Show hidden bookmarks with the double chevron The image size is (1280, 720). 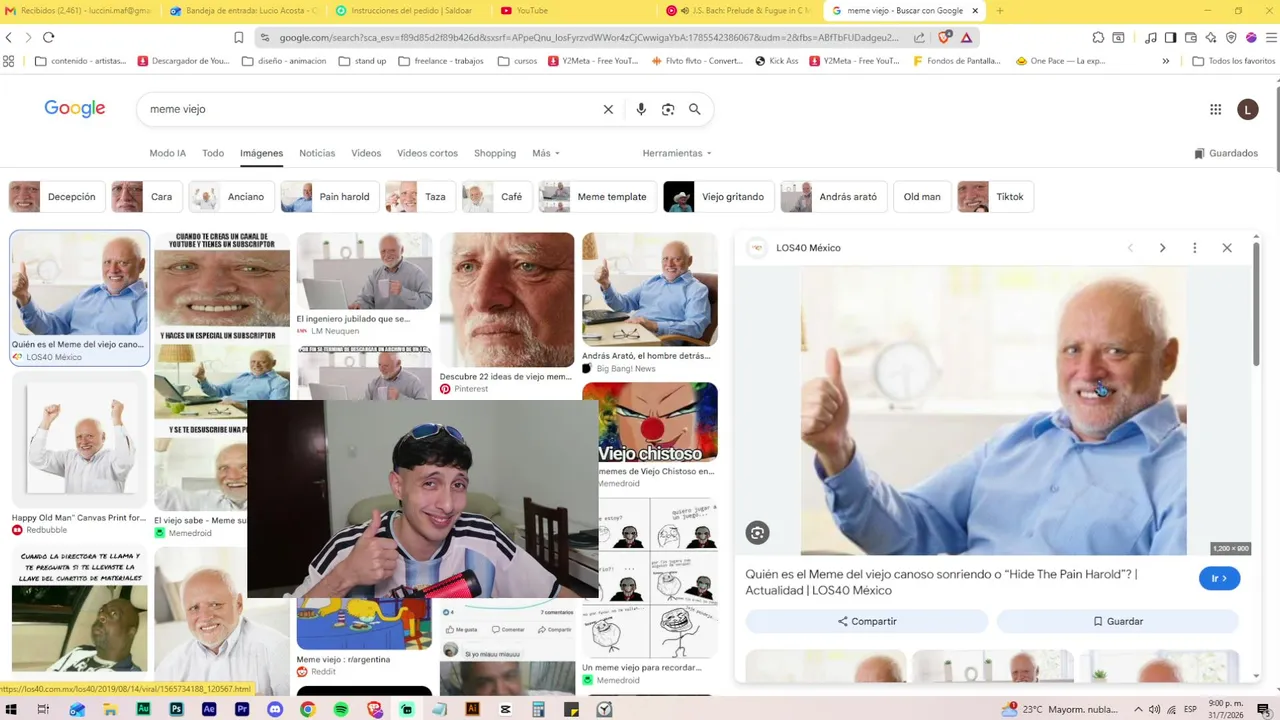(x=1165, y=61)
